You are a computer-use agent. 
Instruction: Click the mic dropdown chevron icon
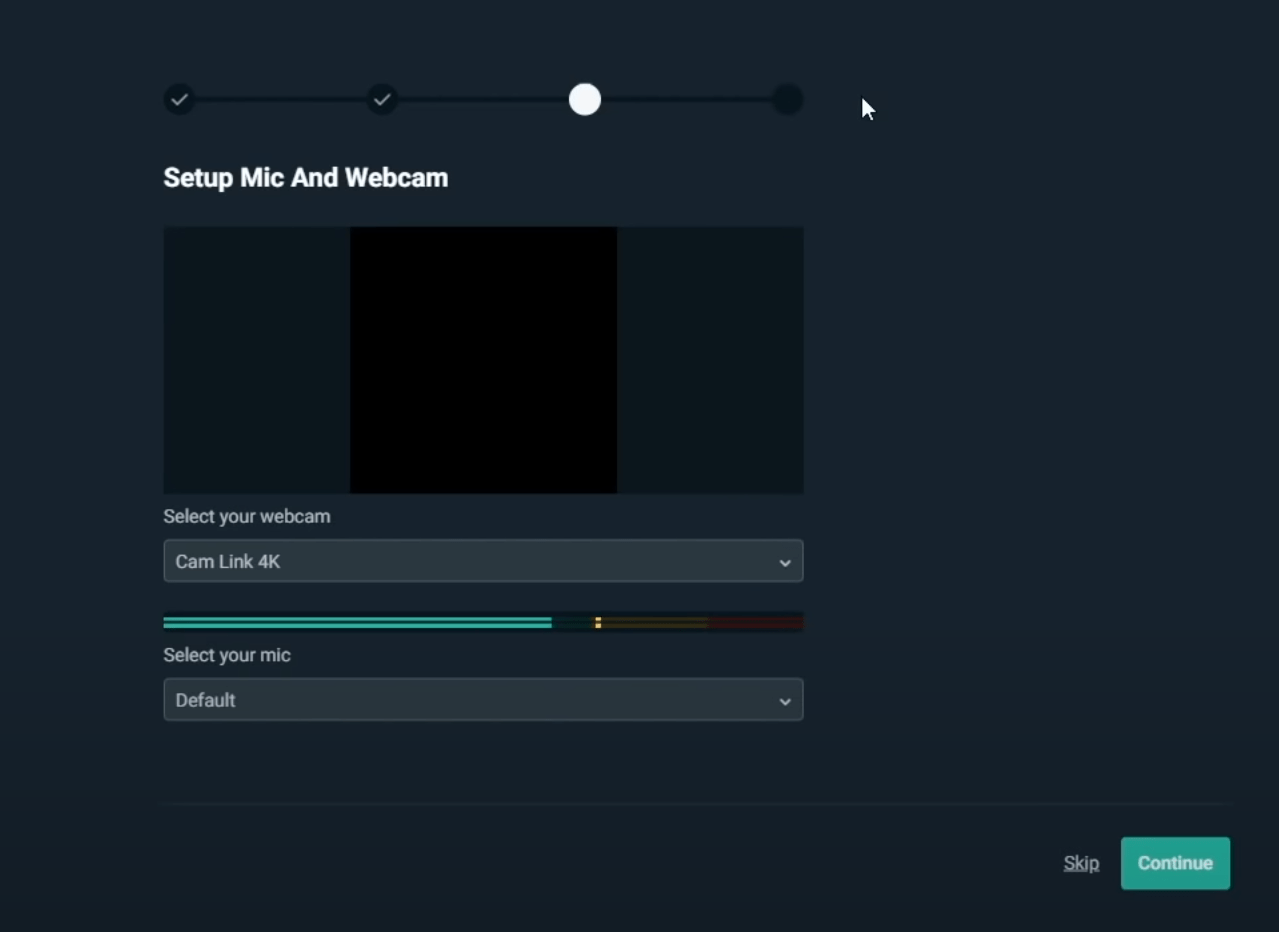click(785, 700)
